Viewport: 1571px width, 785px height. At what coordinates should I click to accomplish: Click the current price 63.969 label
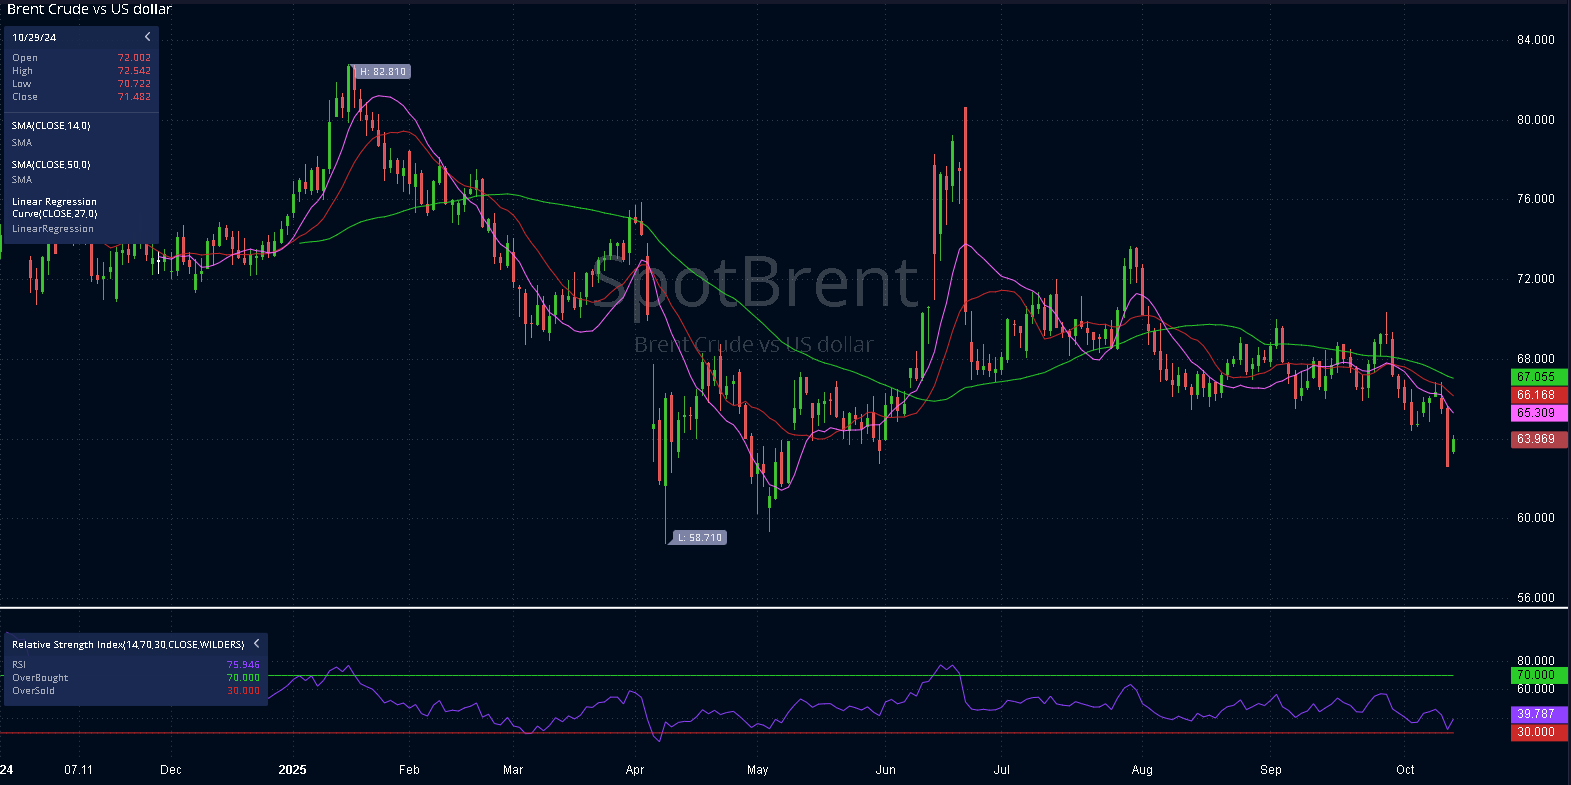[1537, 439]
